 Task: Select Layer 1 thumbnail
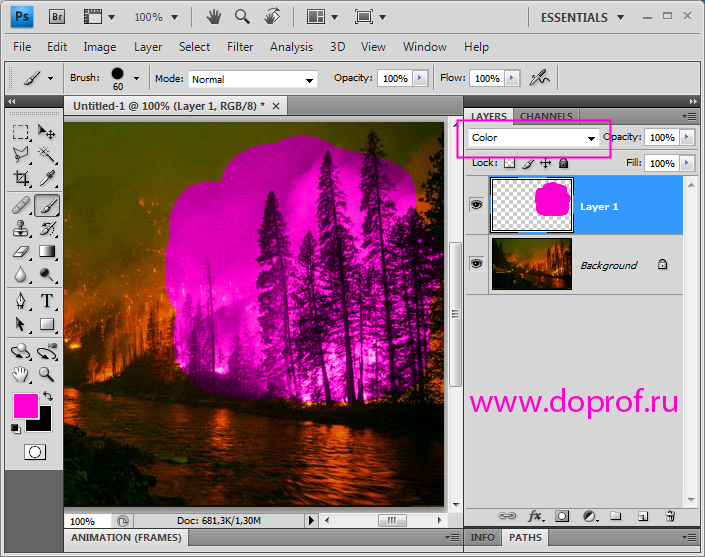(x=532, y=205)
